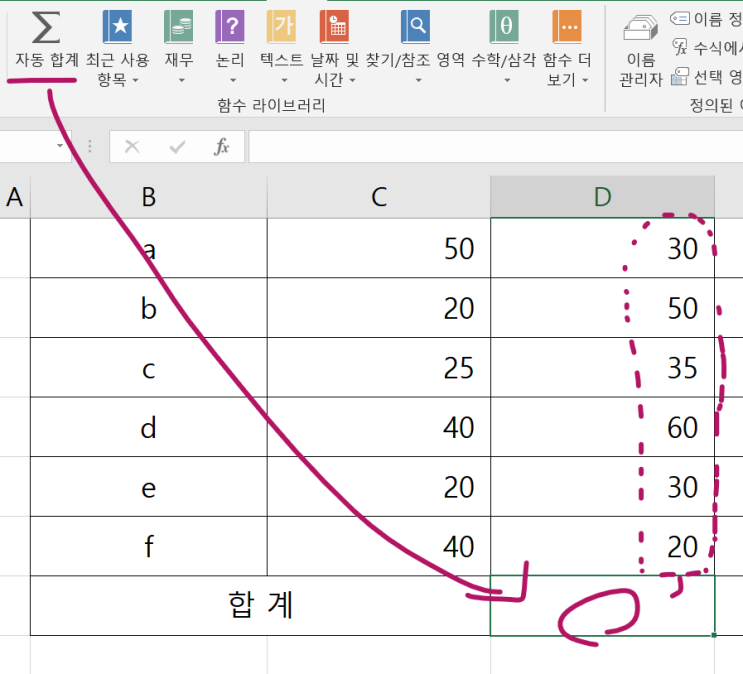The height and width of the screenshot is (674, 743).
Task: Click cell containing letter a
Action: click(x=149, y=248)
